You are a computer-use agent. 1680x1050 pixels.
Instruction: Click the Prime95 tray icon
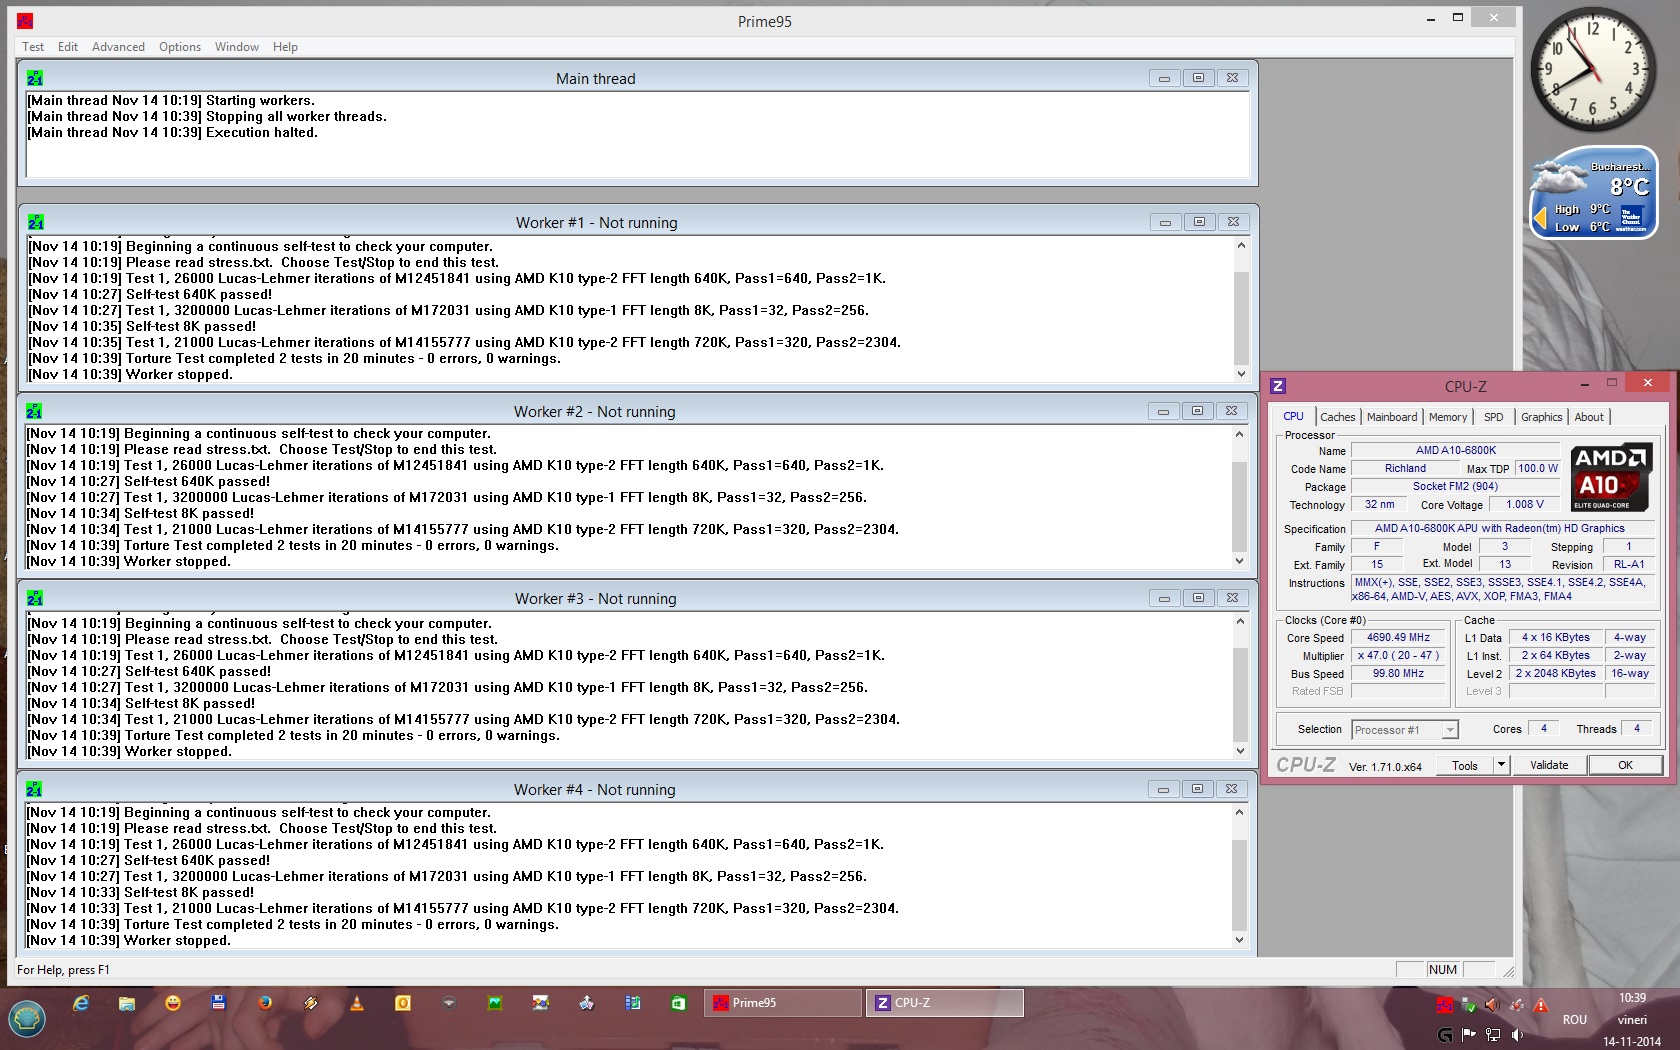coord(1444,1005)
